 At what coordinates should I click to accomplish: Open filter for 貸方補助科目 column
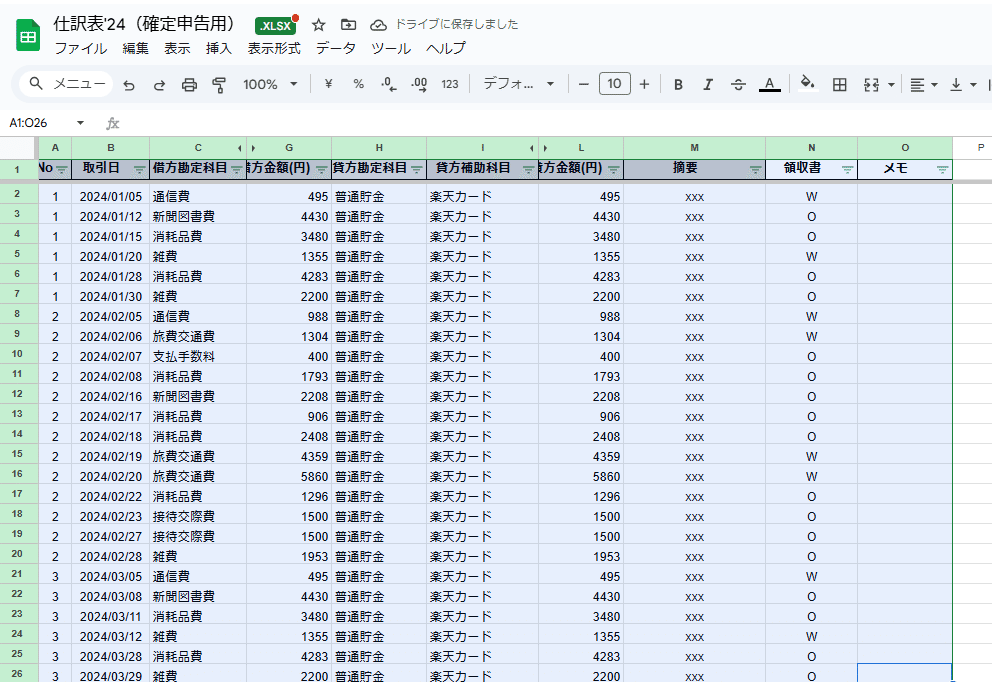(x=529, y=169)
